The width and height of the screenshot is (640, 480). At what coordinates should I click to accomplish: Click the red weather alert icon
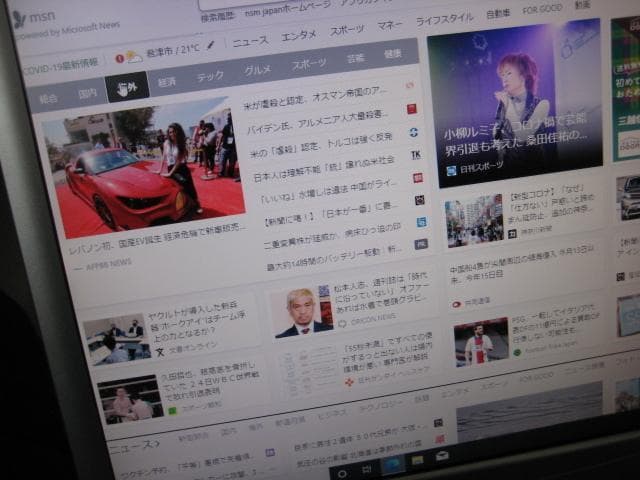tap(120, 59)
